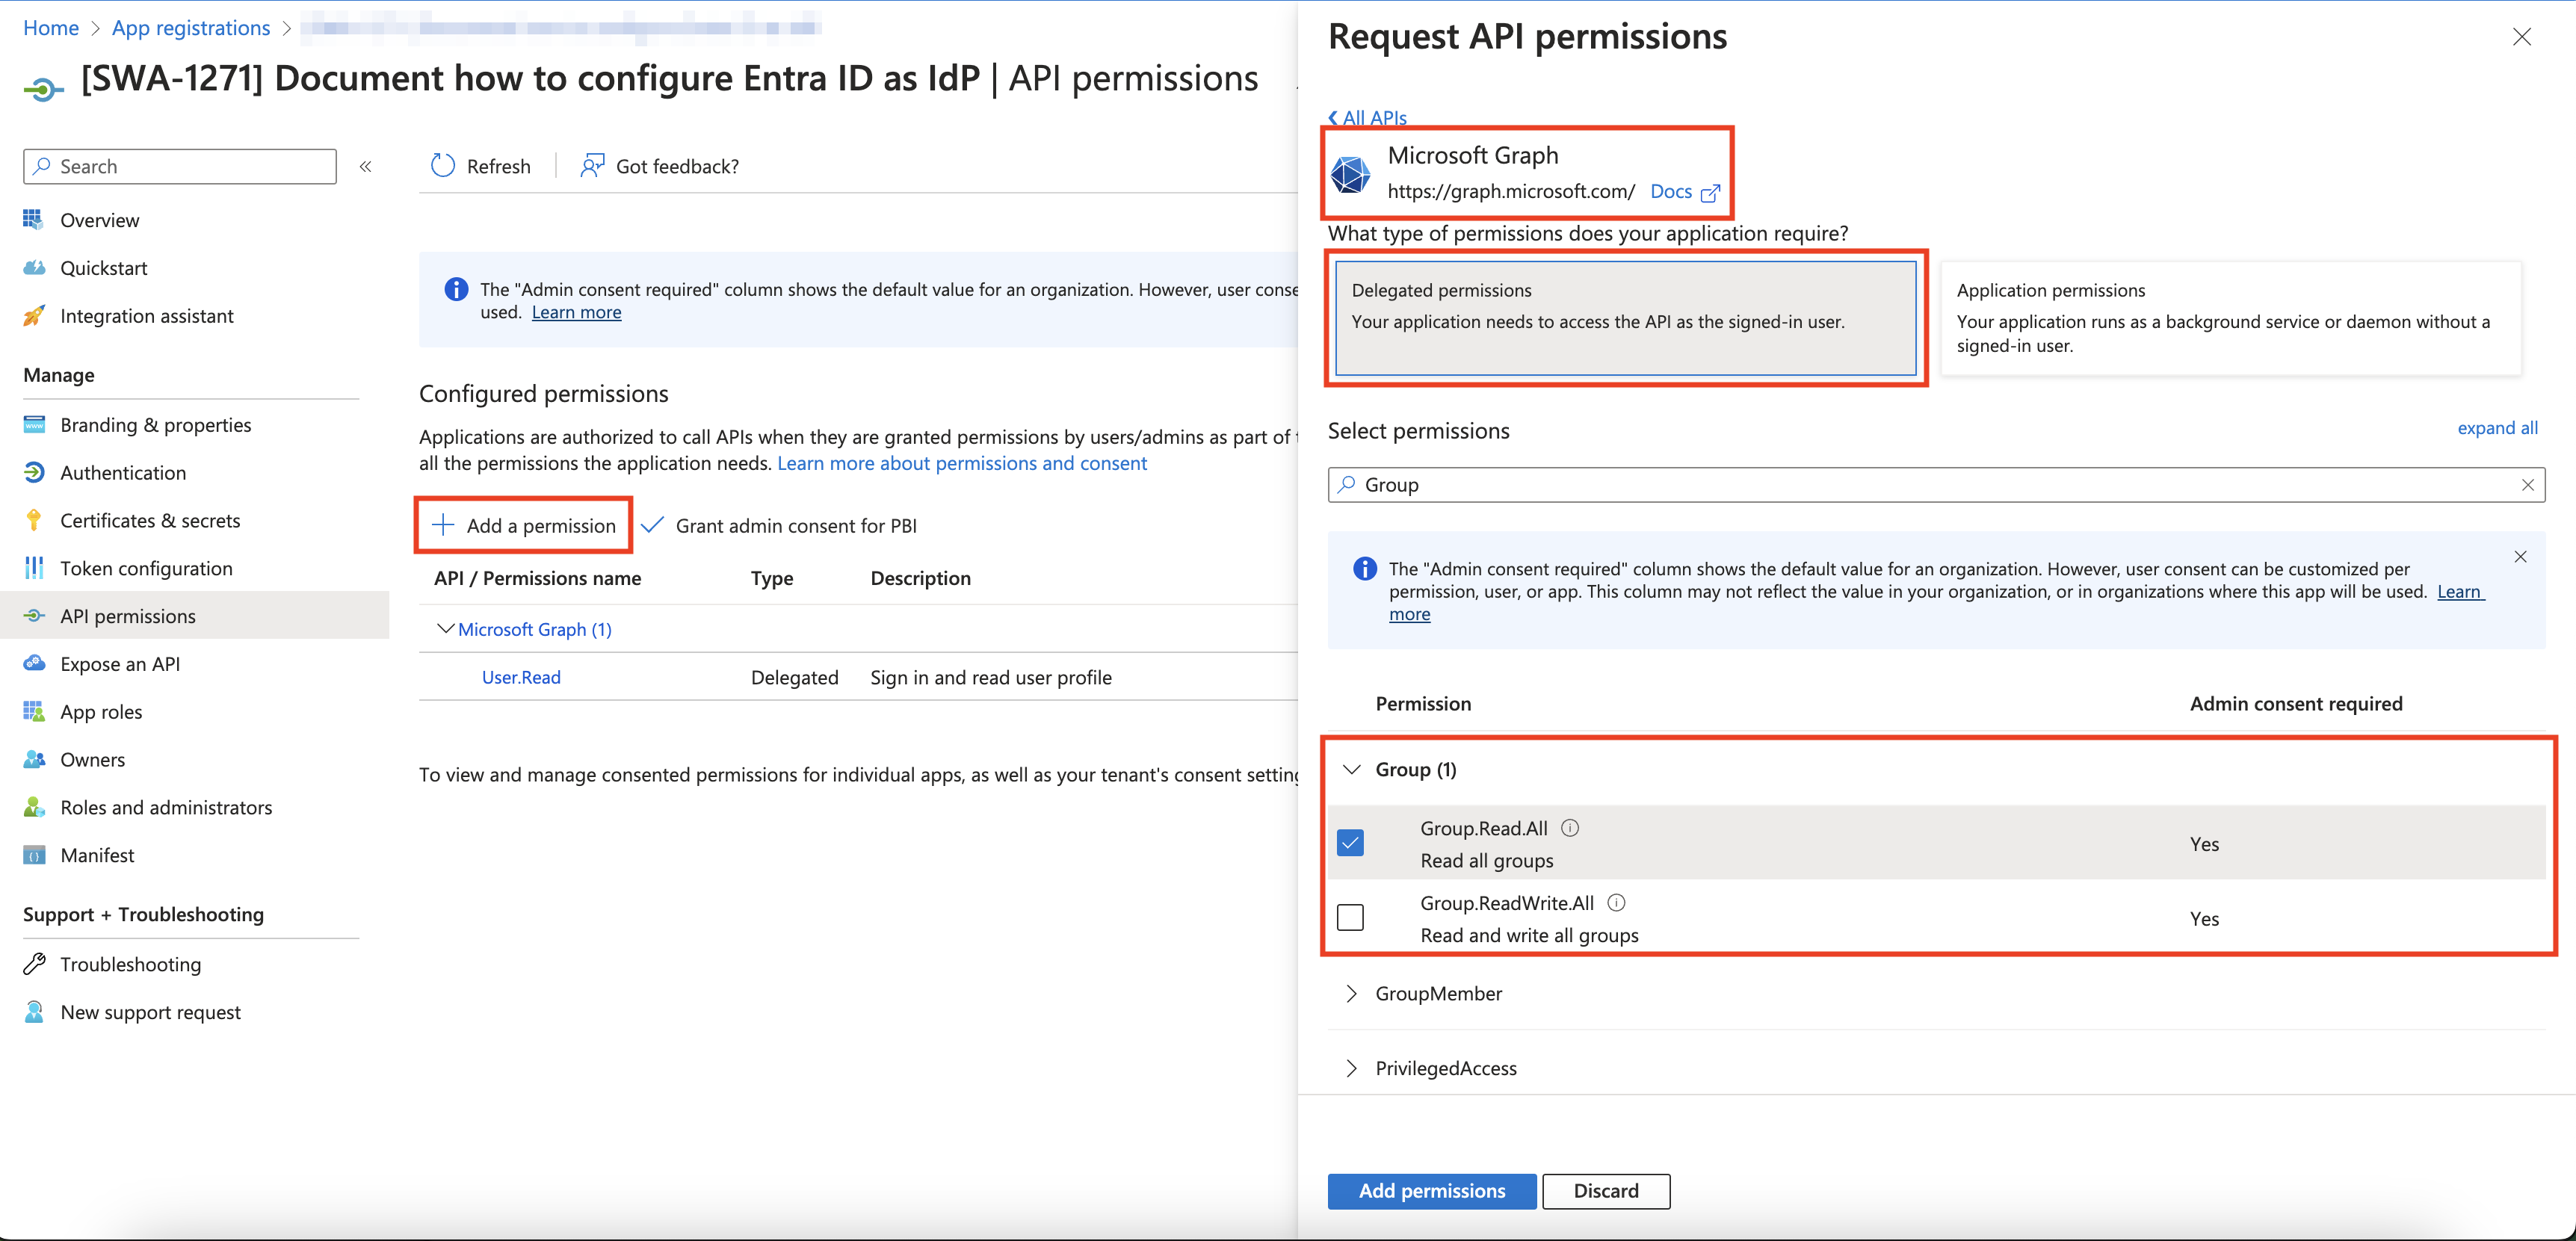
Task: Click the New support request person icon
Action: pos(34,1012)
